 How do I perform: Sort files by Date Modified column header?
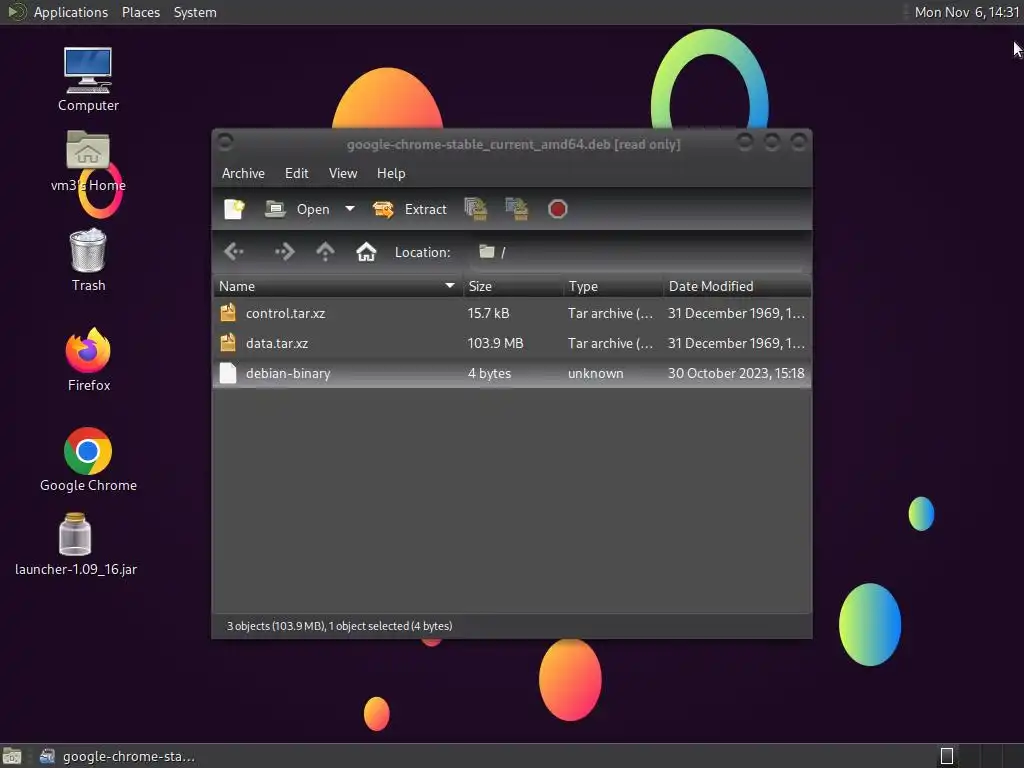737,286
